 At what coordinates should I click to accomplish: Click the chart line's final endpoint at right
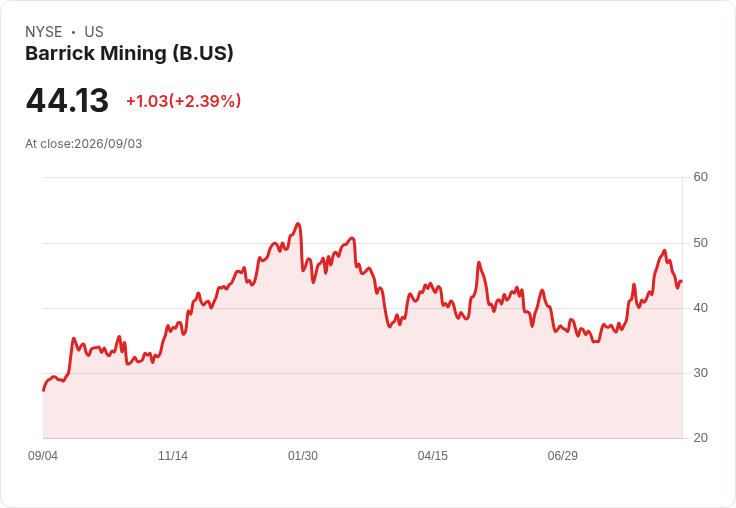point(681,281)
